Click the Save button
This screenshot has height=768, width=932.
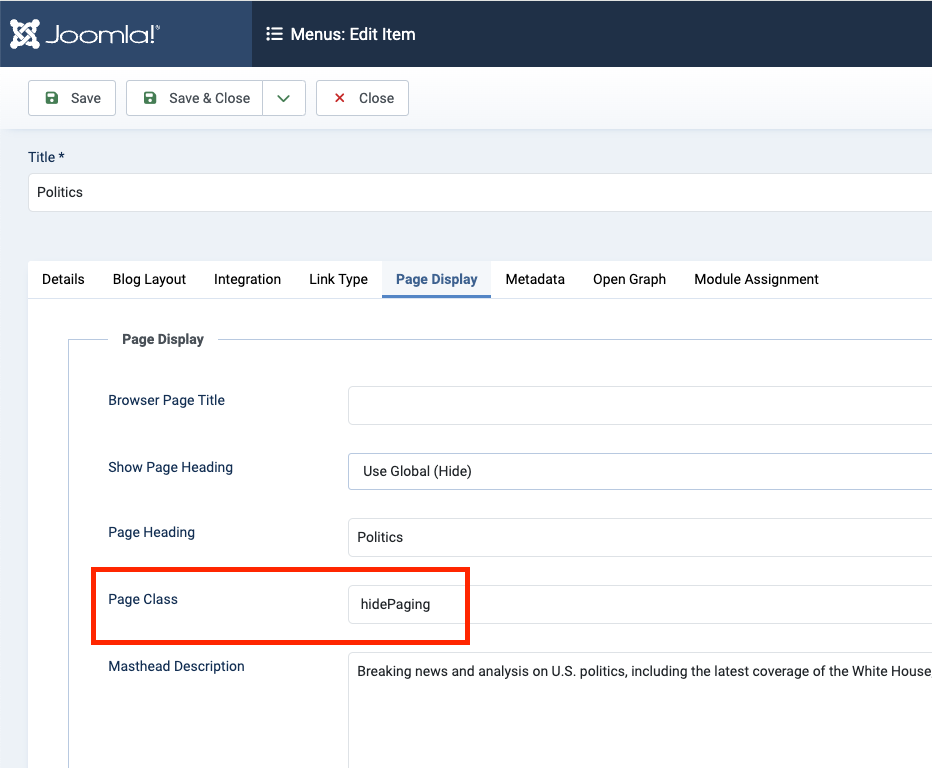pos(72,98)
